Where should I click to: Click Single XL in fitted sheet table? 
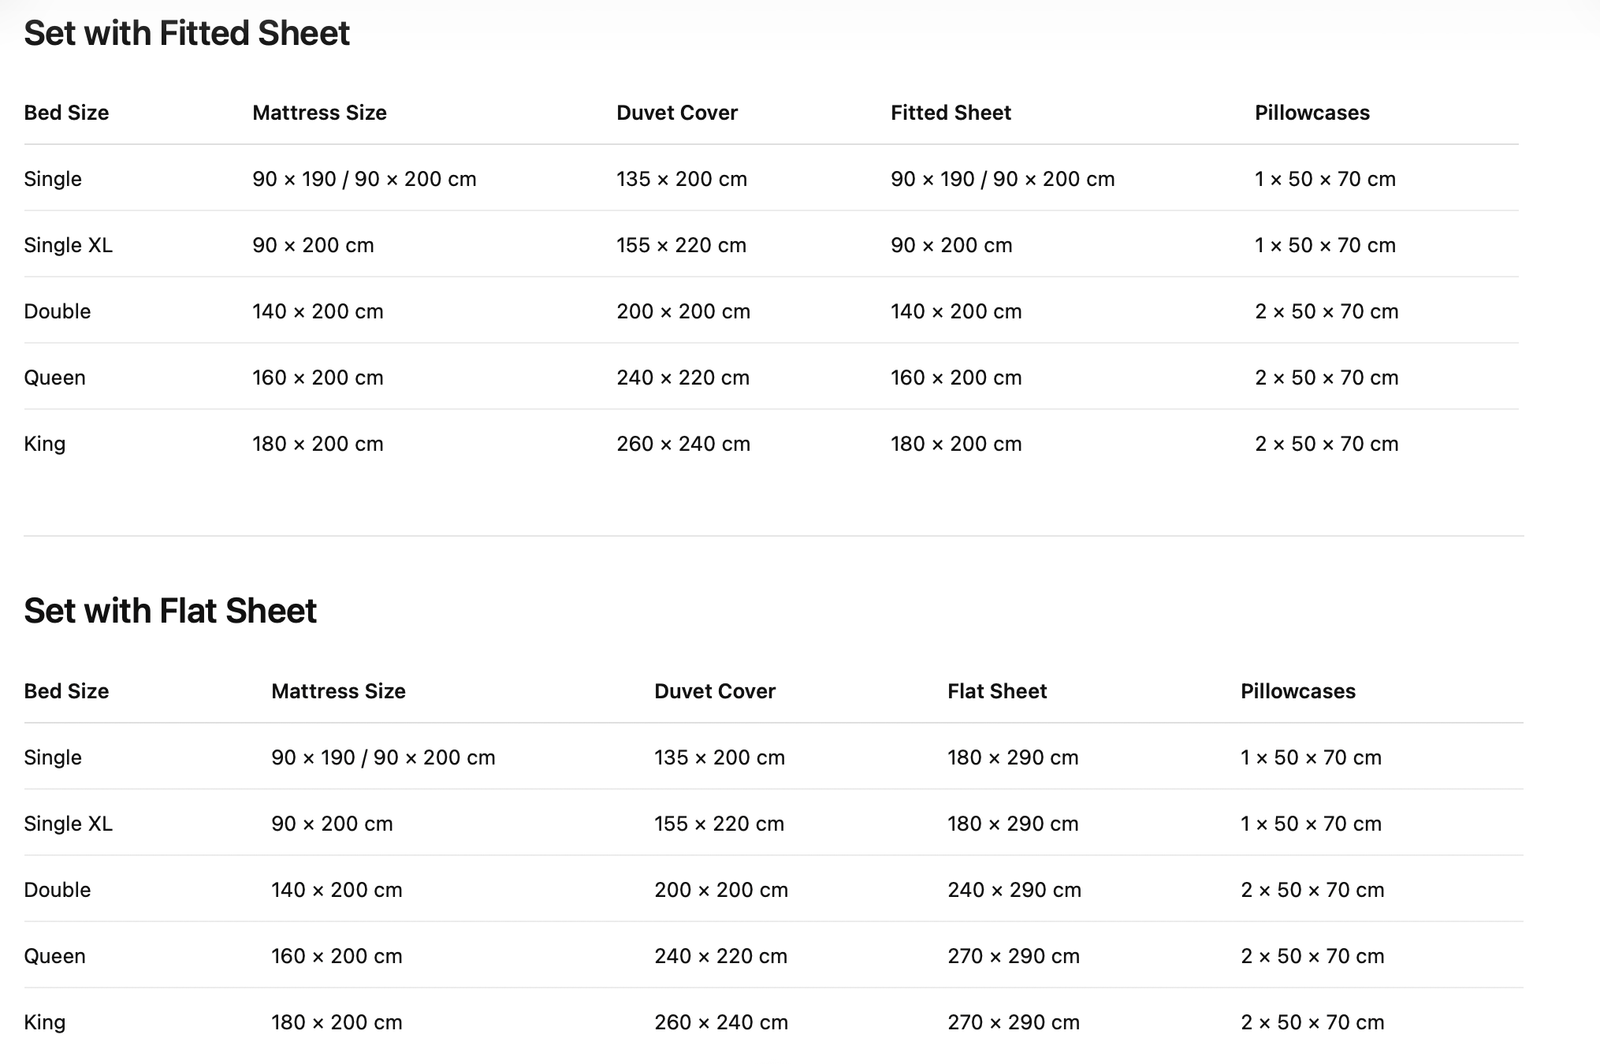tap(68, 245)
